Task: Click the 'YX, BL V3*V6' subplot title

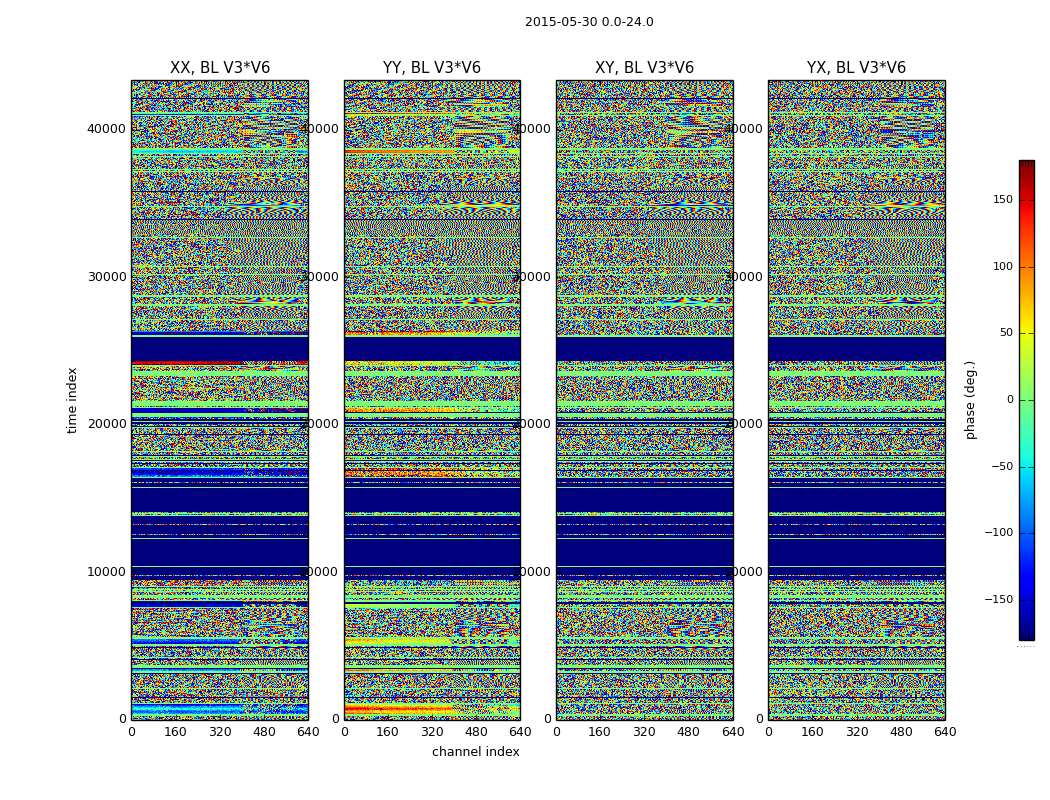Action: pos(856,68)
